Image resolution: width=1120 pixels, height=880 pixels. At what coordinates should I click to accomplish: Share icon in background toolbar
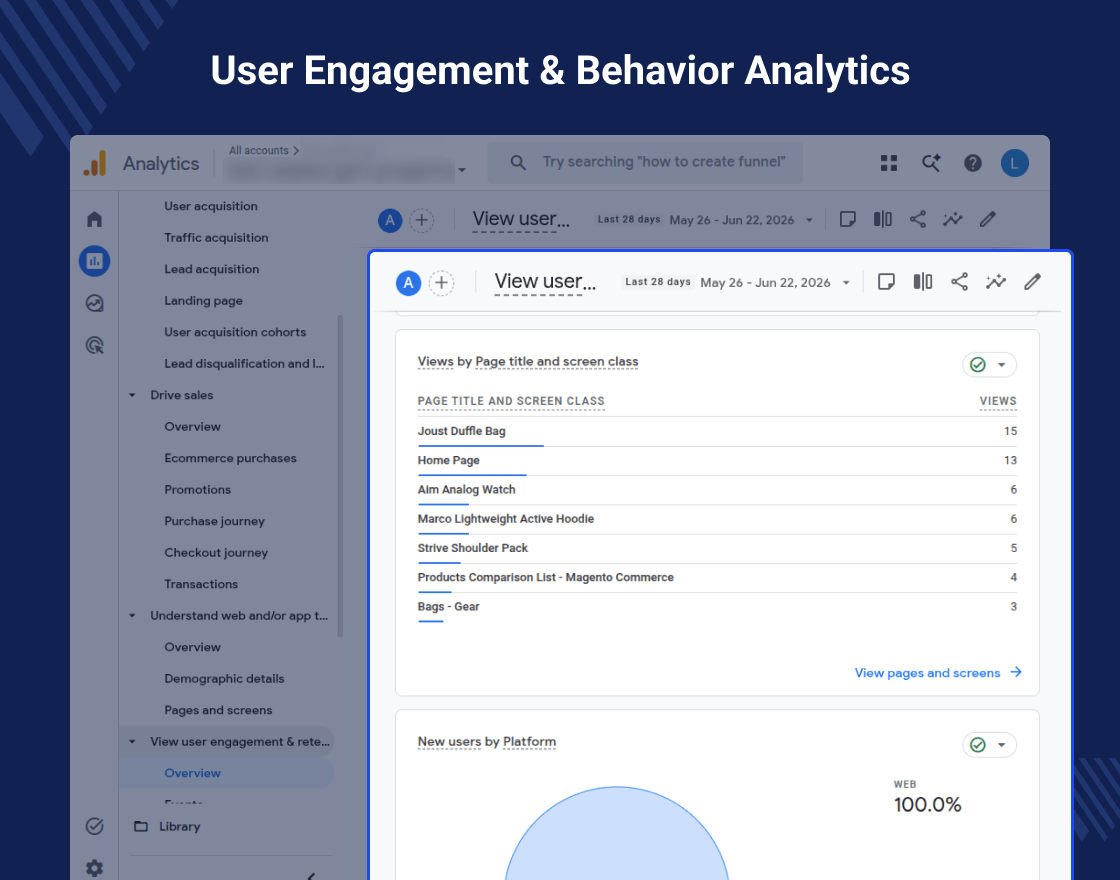[918, 219]
